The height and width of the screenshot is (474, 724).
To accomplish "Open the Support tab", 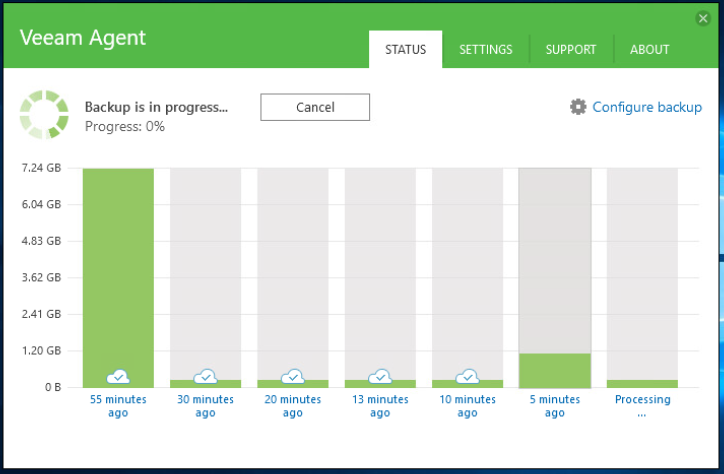I will [571, 49].
